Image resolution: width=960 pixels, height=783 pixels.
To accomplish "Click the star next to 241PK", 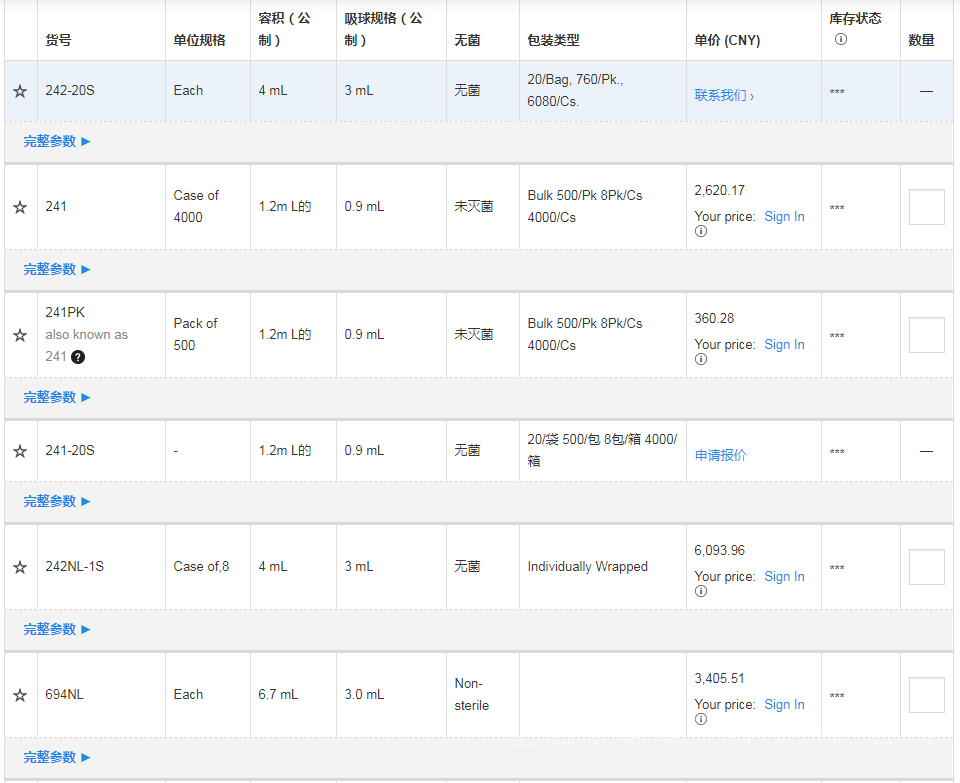I will 20,335.
